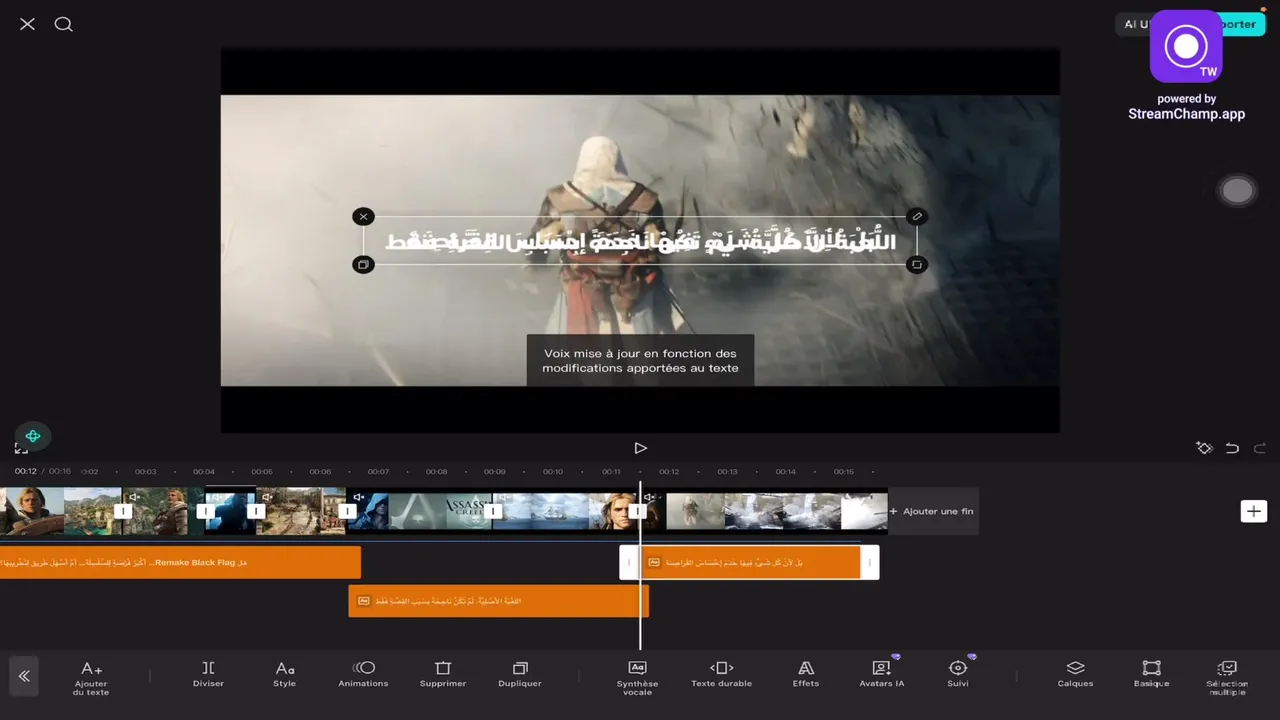
Task: Click 'Supprimer' delete tool
Action: (x=443, y=674)
